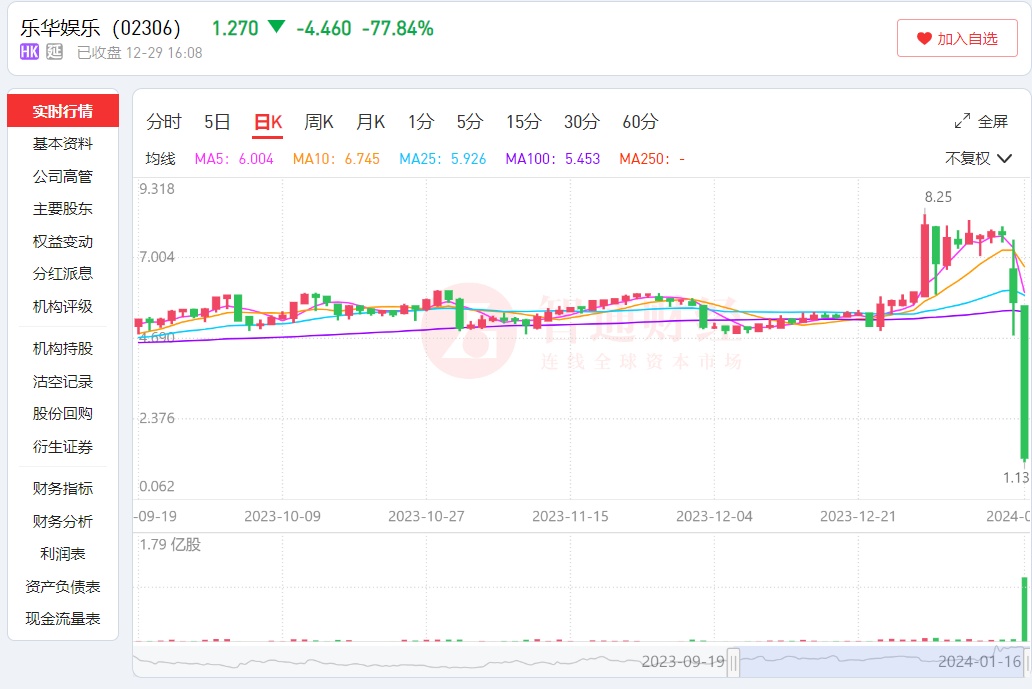Add stock via 加入自选 button
Image resolution: width=1032 pixels, height=689 pixels.
(x=957, y=38)
